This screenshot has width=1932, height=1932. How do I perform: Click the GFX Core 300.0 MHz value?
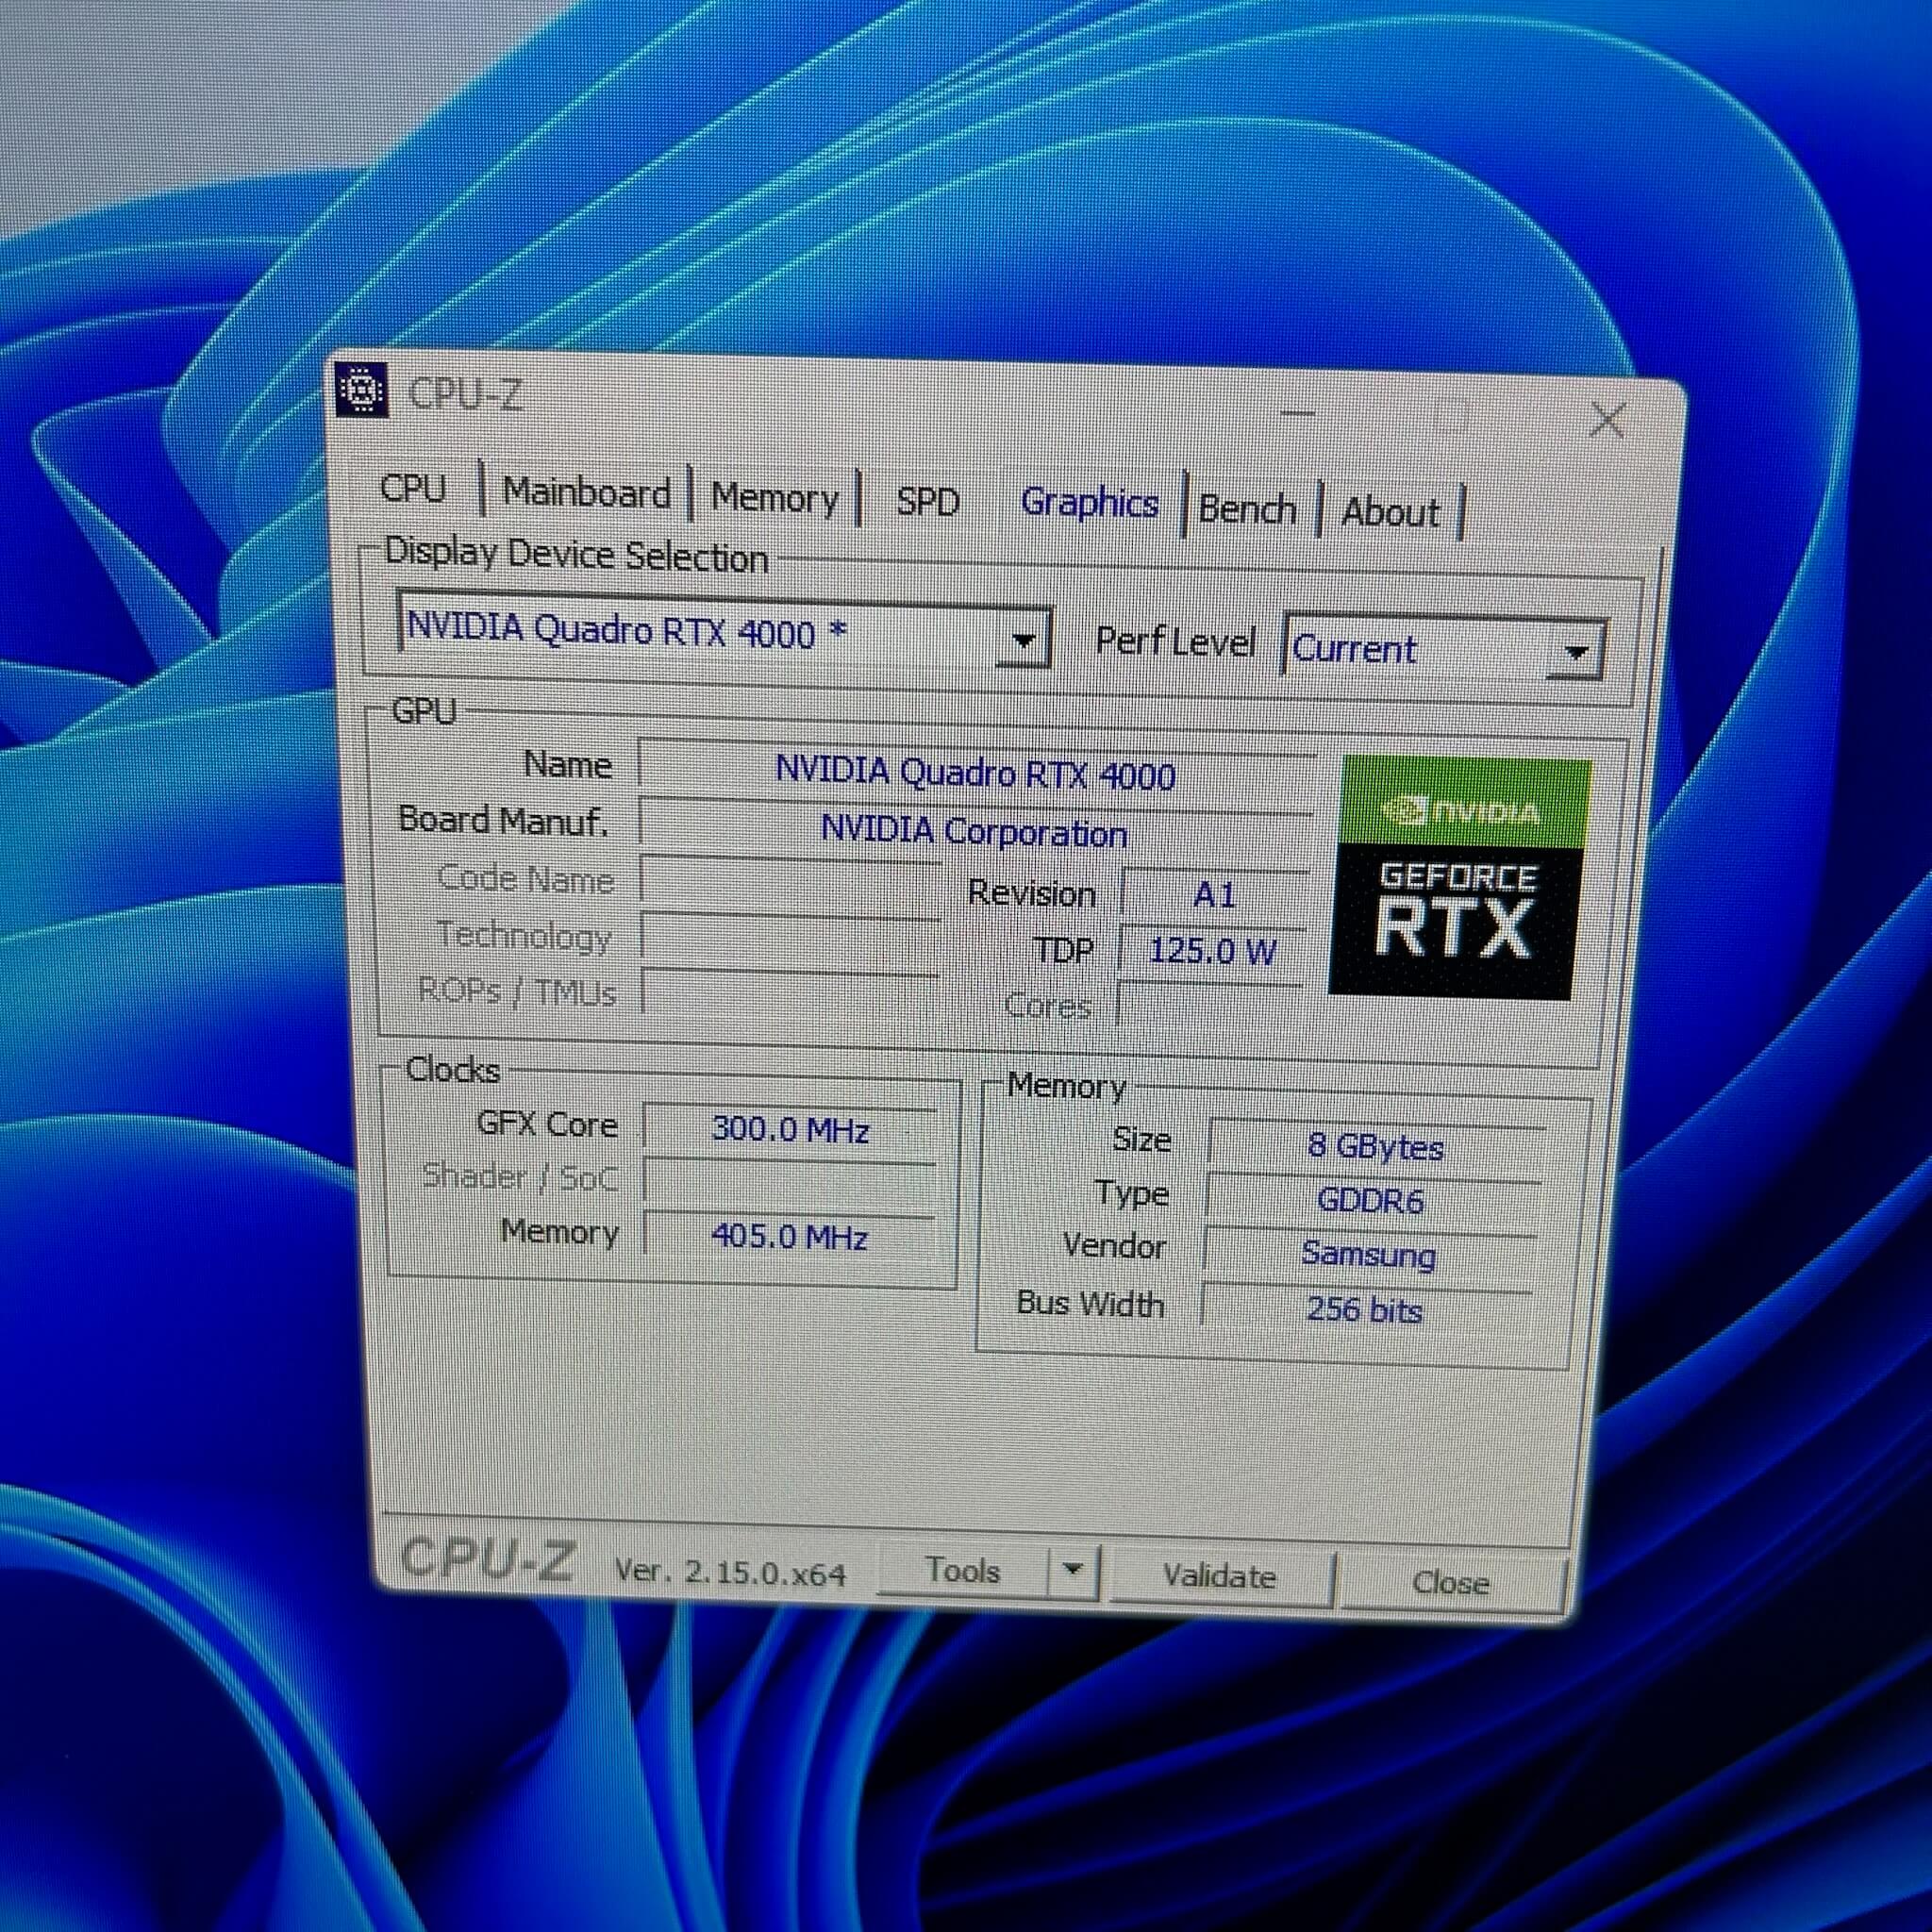[x=790, y=1129]
